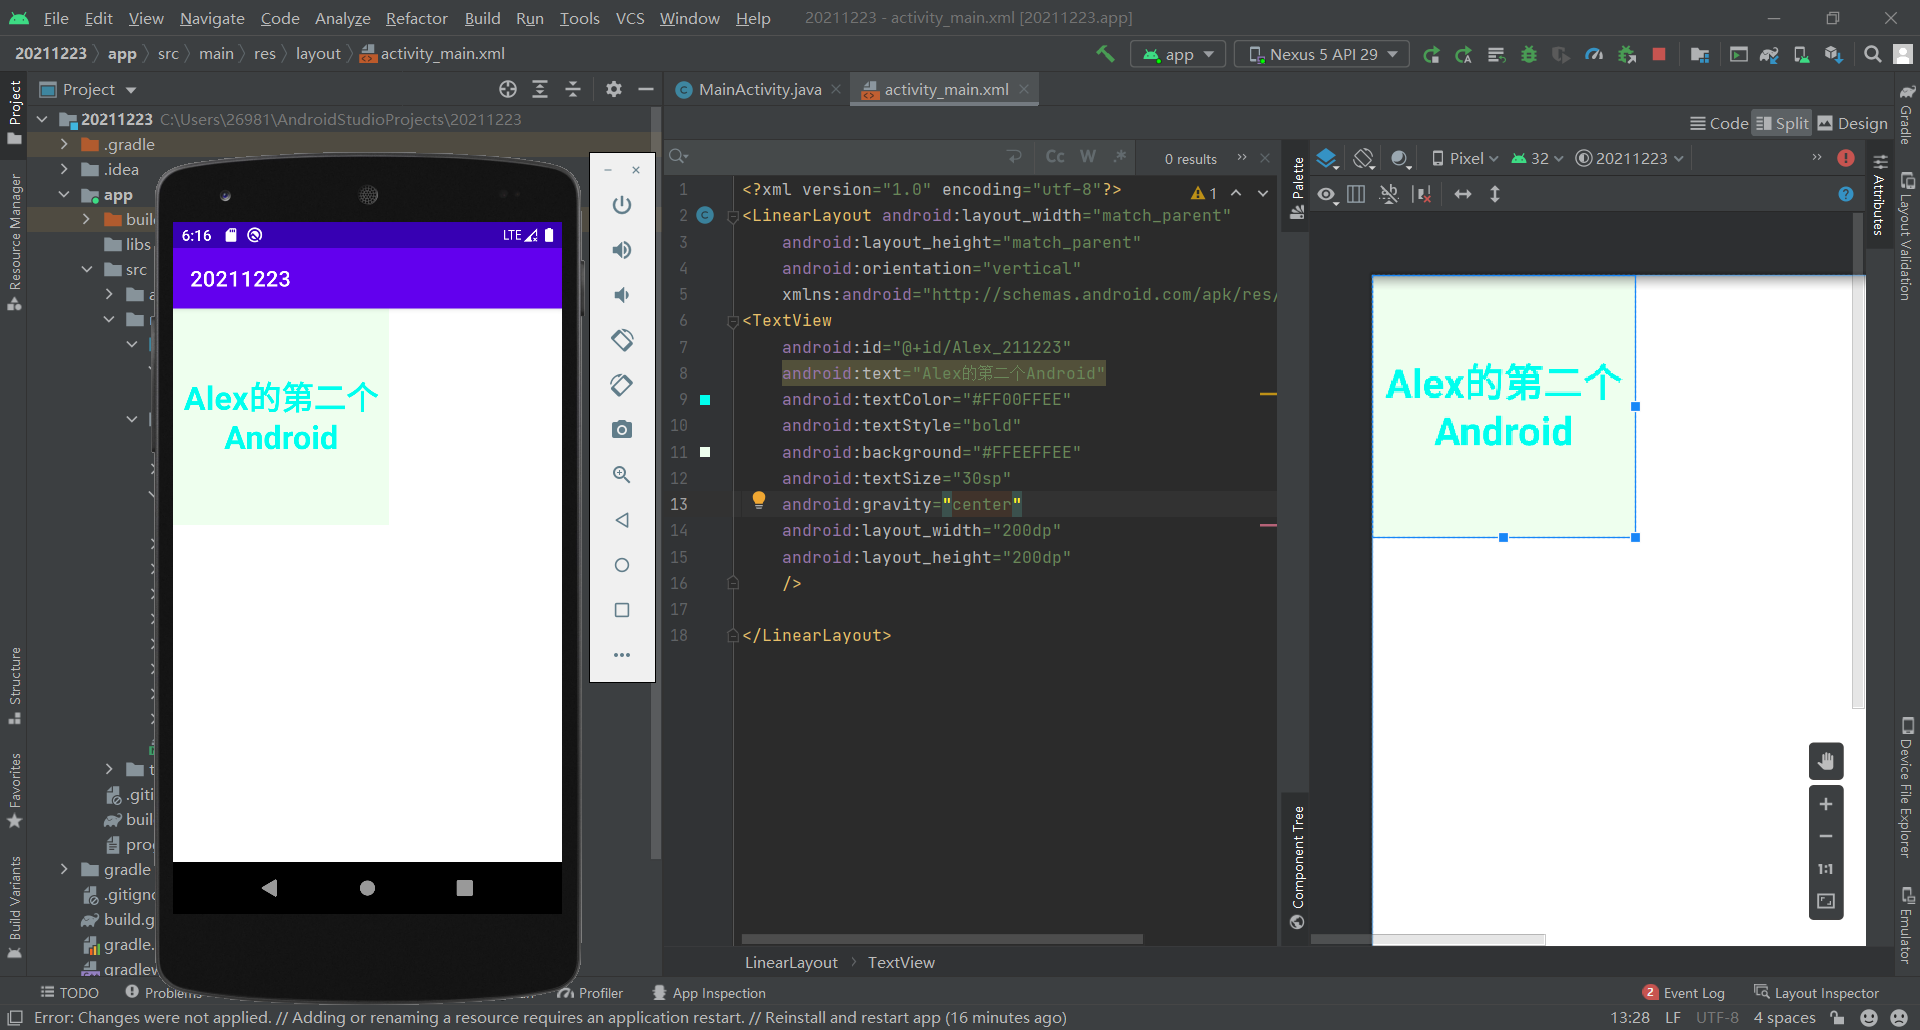
Task: Switch to Design view mode
Action: 1852,123
